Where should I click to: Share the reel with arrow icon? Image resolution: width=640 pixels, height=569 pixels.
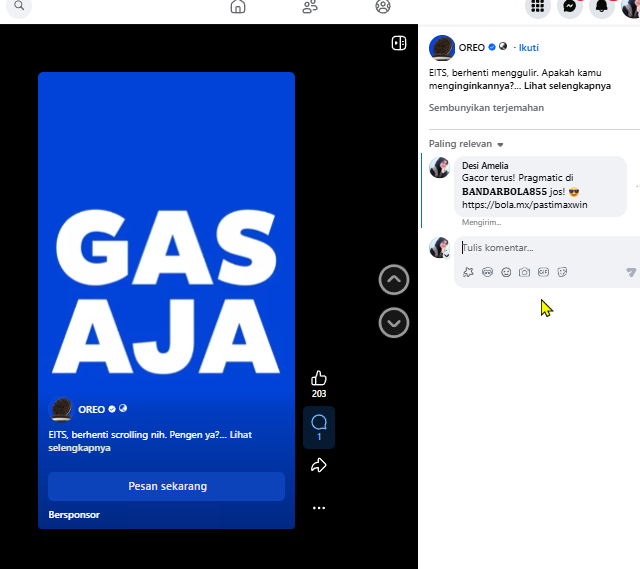coord(319,465)
